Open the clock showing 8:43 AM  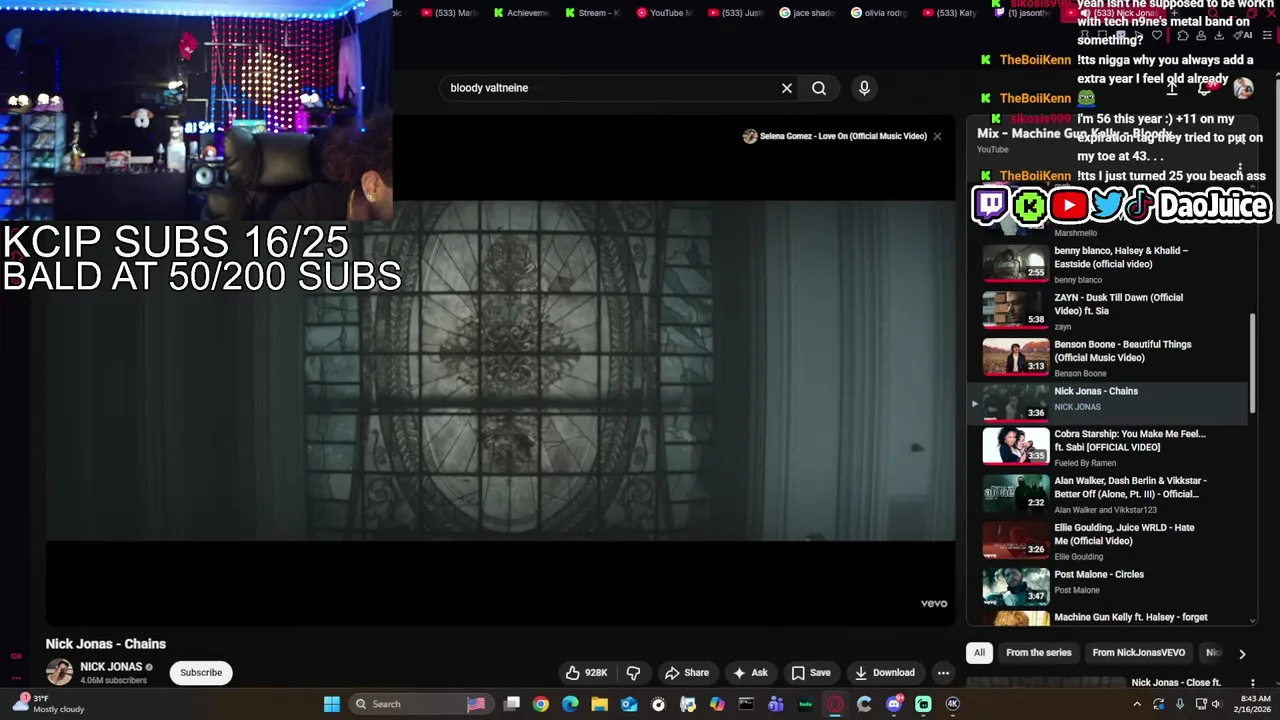[1254, 704]
